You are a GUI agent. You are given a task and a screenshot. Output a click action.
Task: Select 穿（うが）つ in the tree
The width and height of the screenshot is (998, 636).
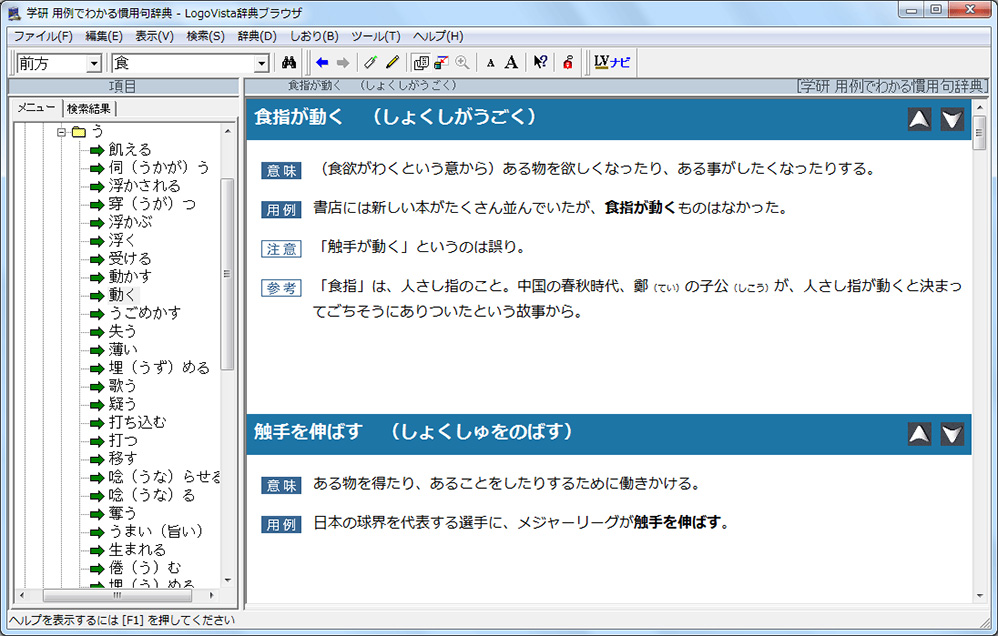tap(152, 204)
